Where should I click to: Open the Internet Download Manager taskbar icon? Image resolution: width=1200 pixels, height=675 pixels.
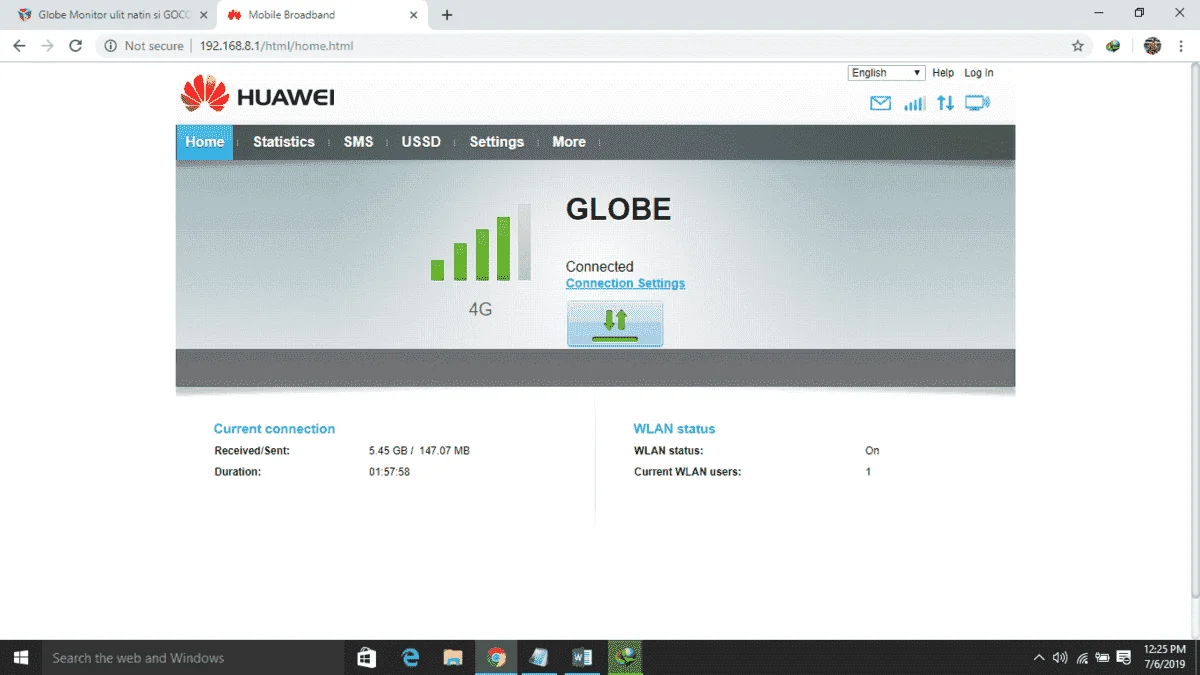tap(625, 657)
